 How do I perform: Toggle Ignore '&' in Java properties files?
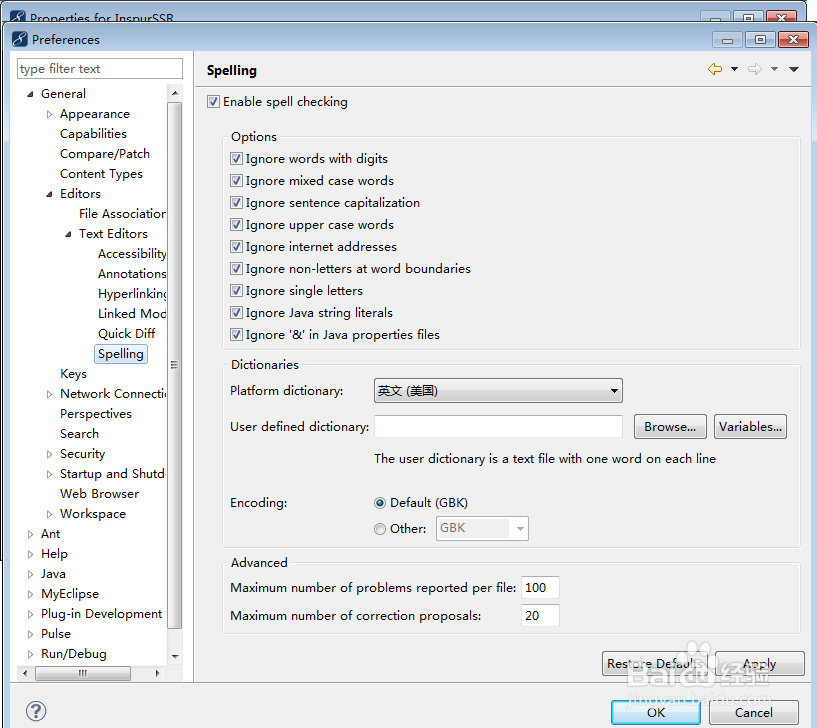coord(236,335)
